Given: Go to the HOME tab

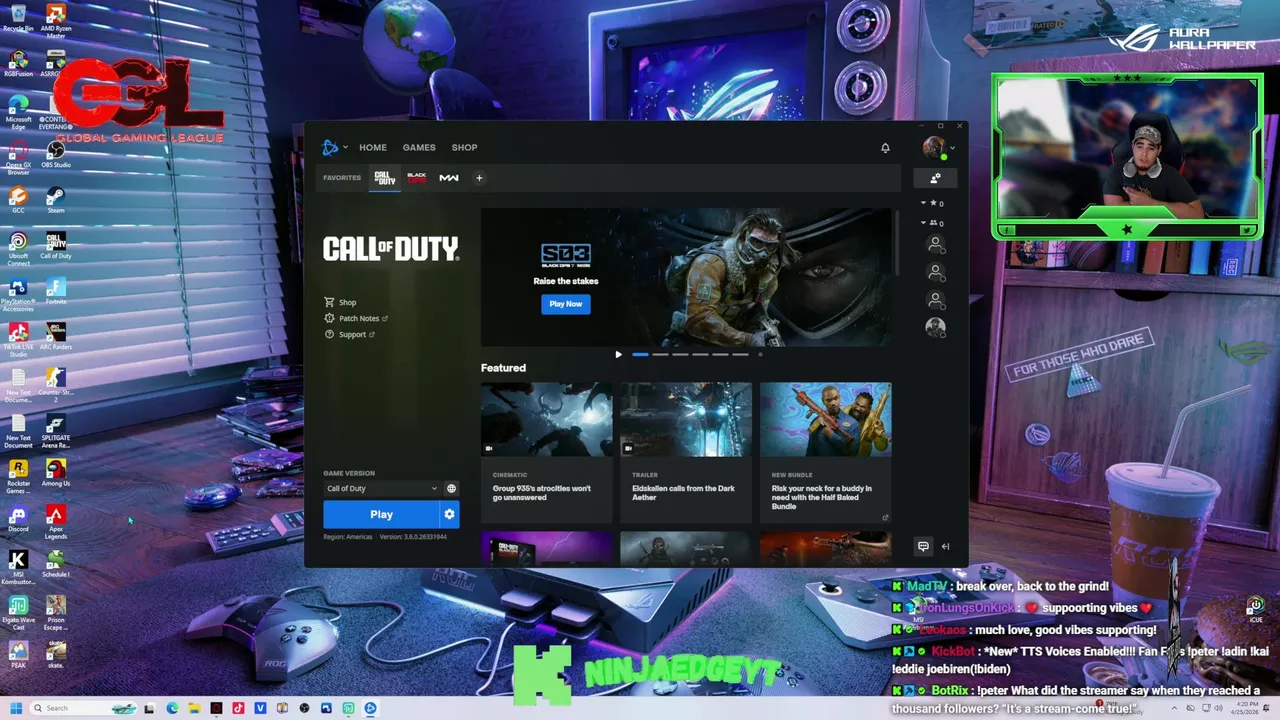Looking at the screenshot, I should (373, 148).
